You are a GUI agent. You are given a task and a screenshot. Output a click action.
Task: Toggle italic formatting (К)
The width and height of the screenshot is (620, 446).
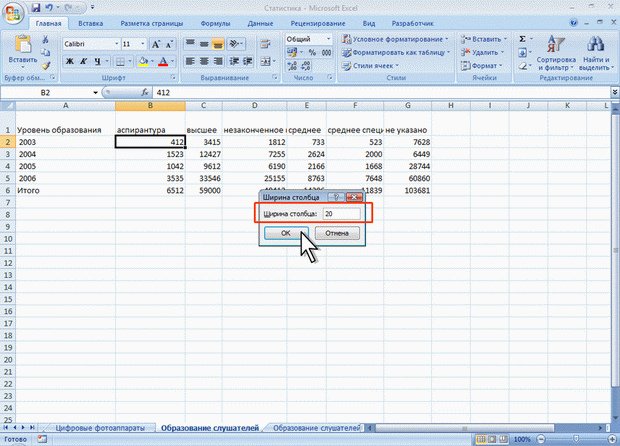[x=85, y=61]
